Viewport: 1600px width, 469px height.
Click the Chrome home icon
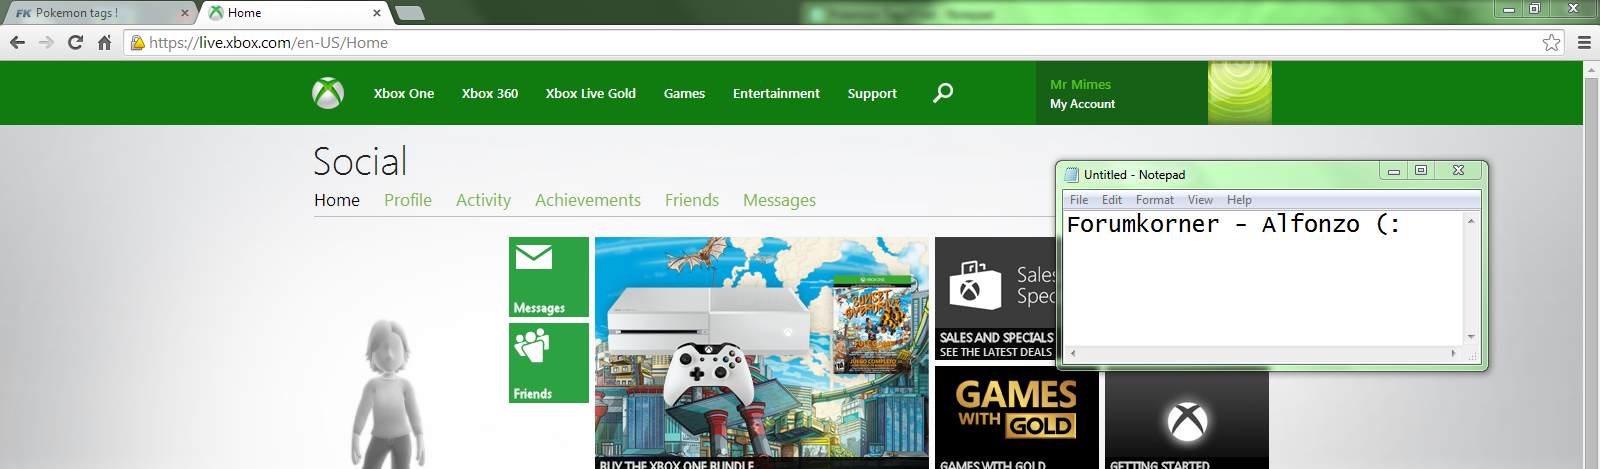tap(104, 42)
